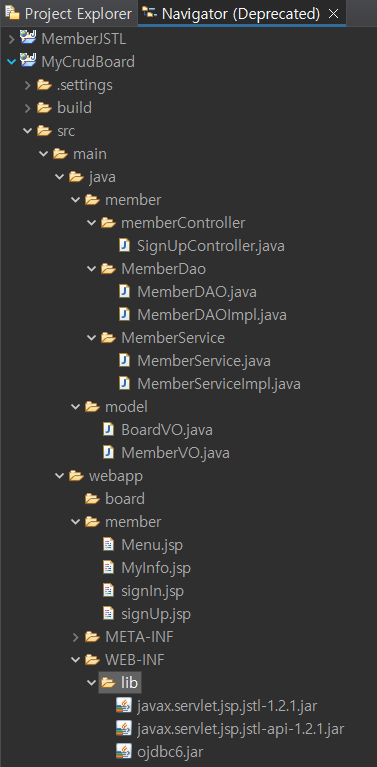Viewport: 377px width, 767px height.
Task: Click the board folder icon
Action: (92, 499)
